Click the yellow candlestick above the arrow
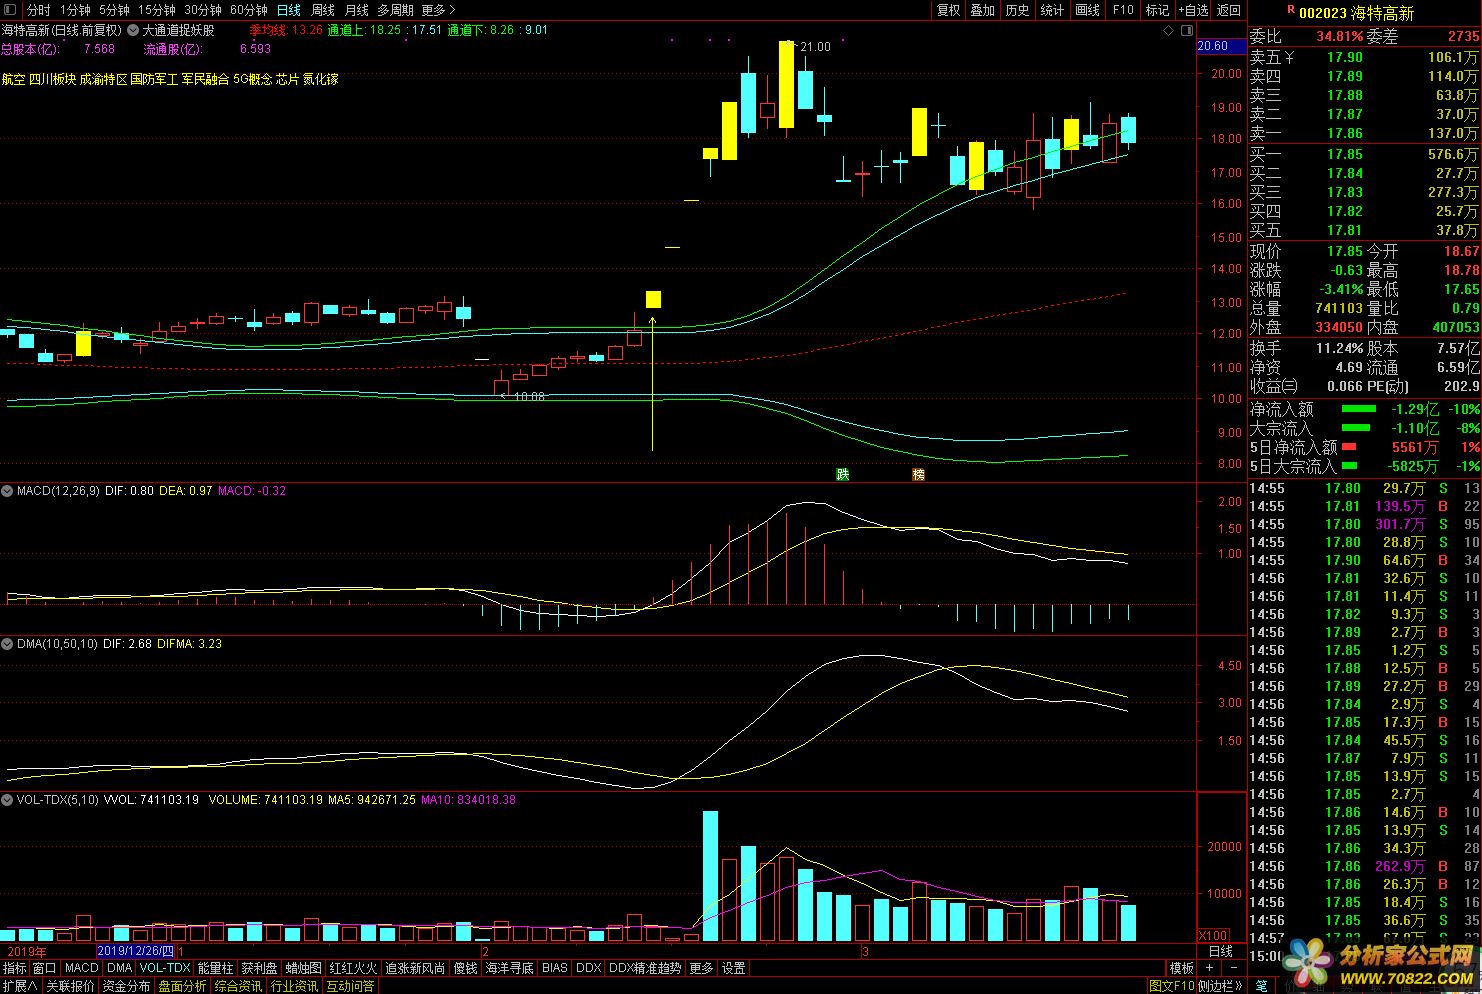 tap(653, 299)
